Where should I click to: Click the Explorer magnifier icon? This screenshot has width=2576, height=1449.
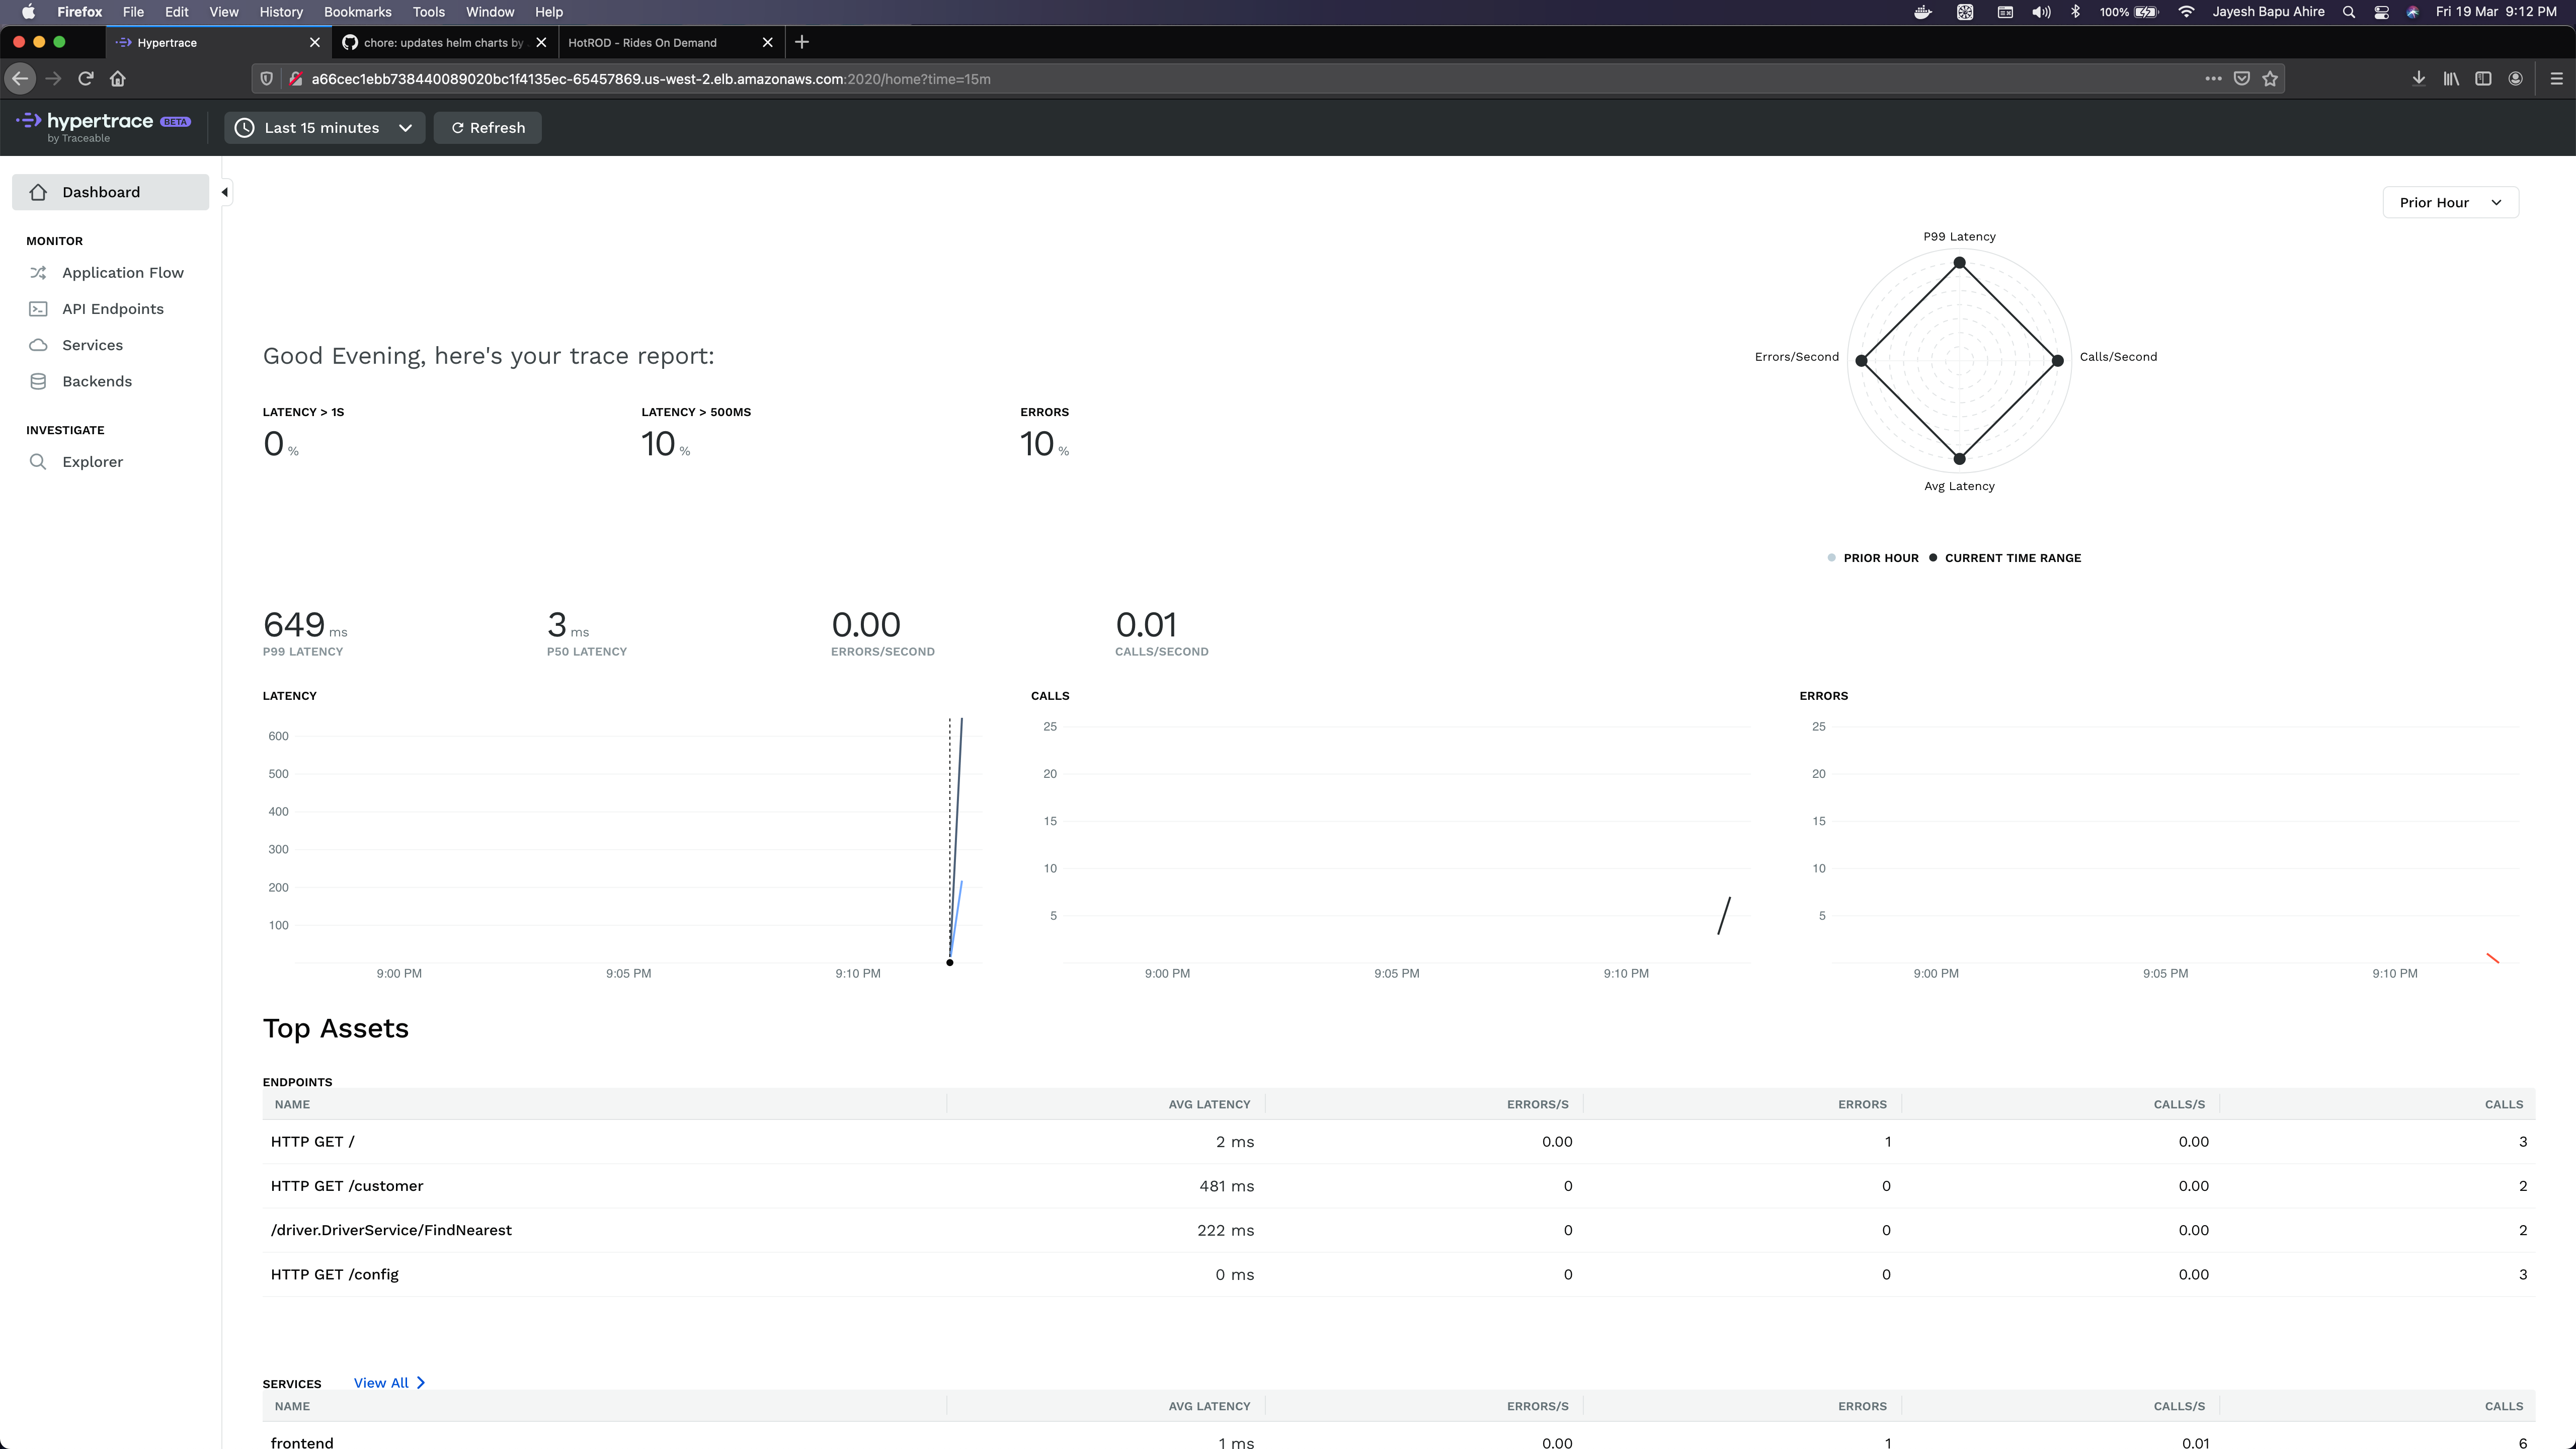(x=38, y=462)
